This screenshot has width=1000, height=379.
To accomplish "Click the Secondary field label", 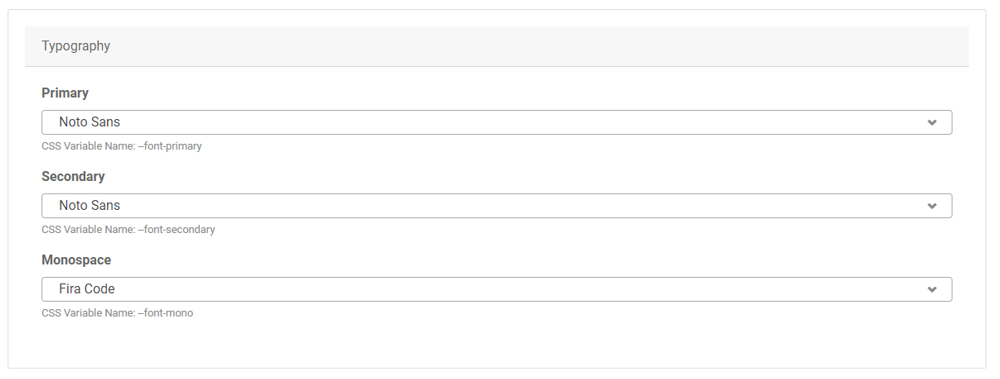I will (73, 176).
